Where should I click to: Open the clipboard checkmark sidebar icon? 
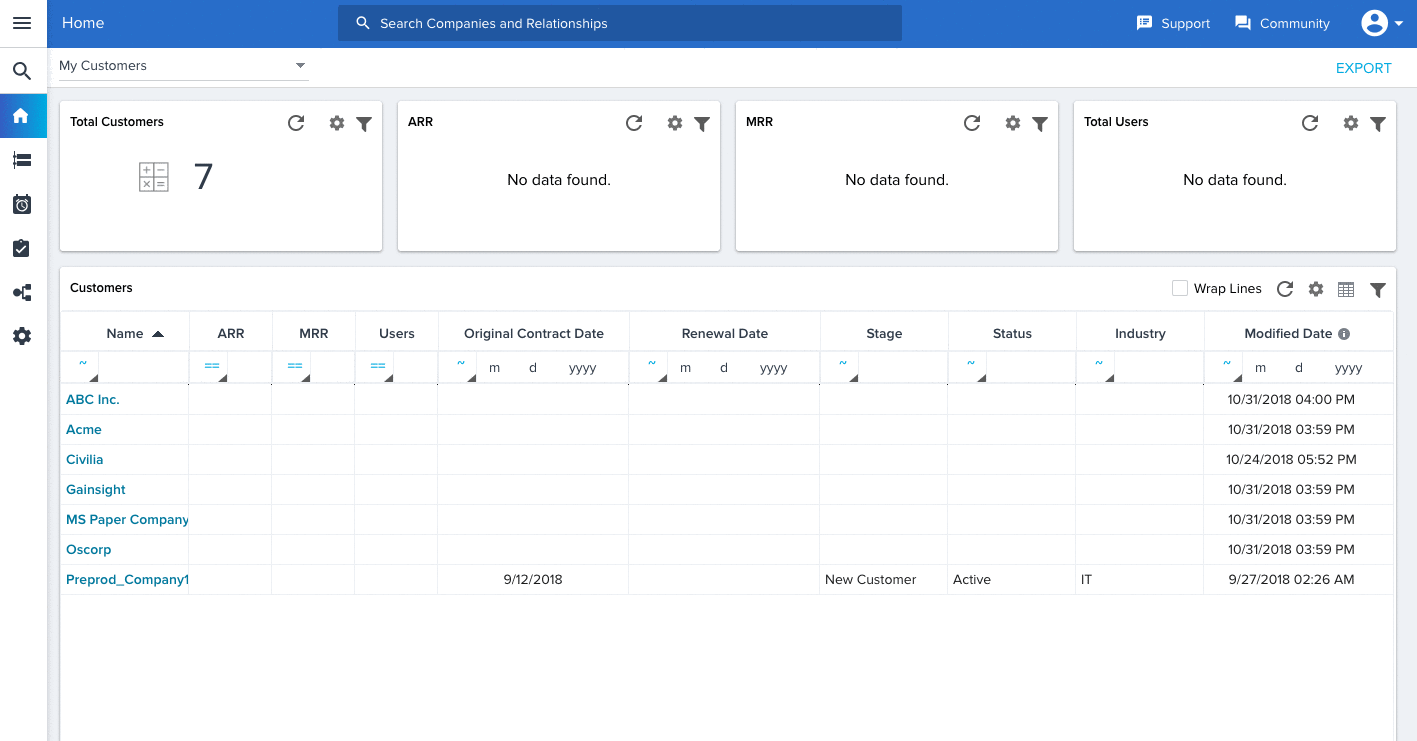(x=22, y=248)
